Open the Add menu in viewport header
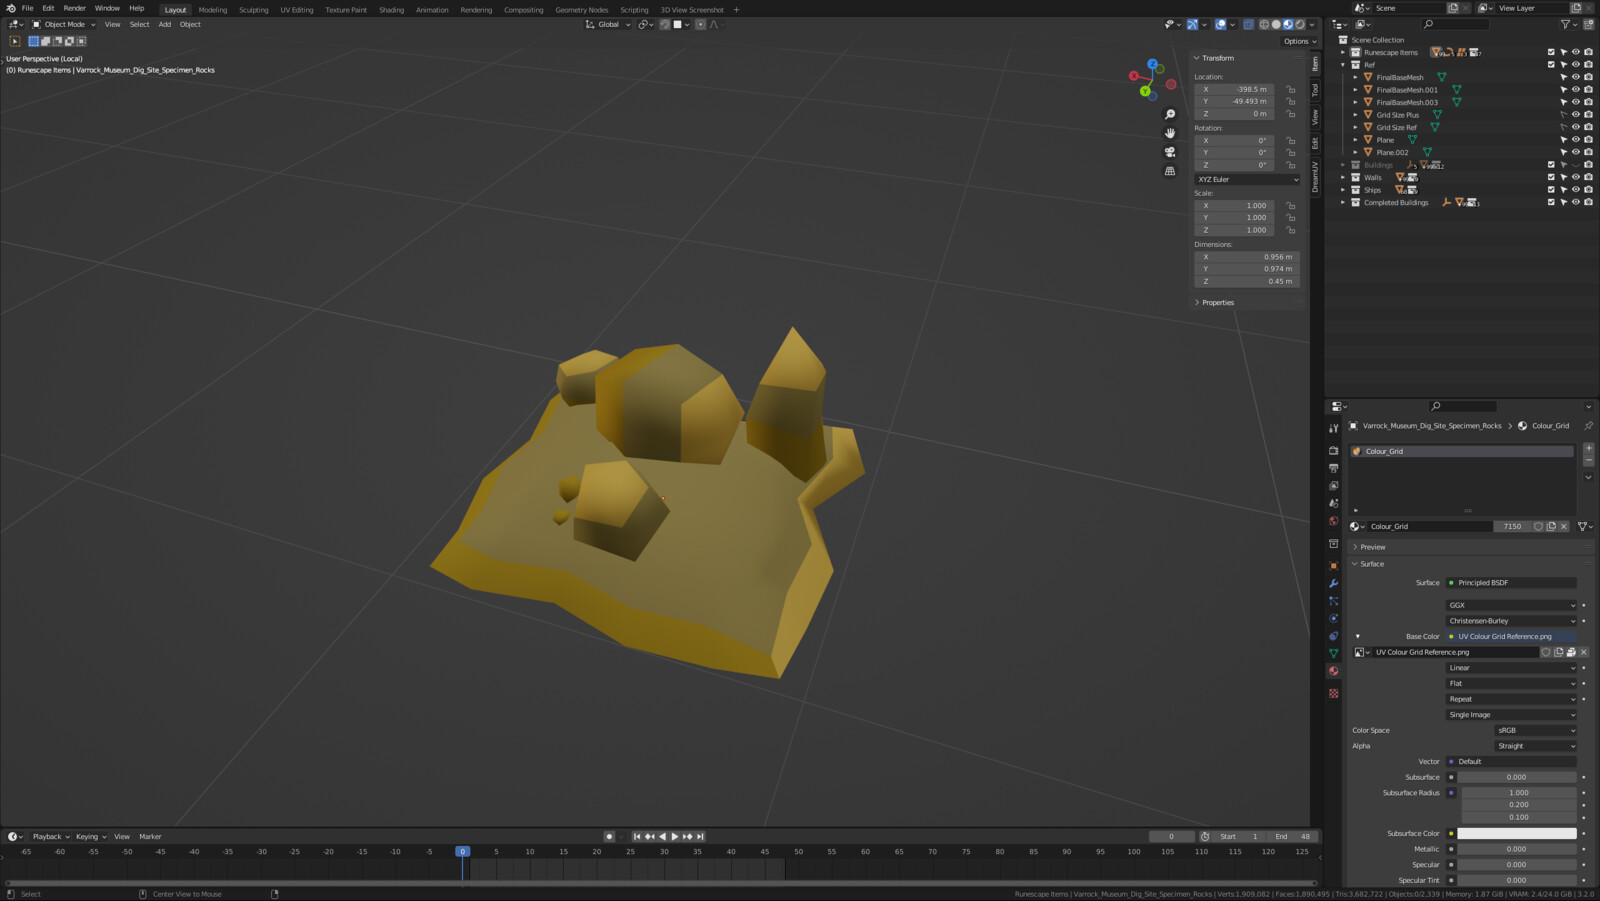The height and width of the screenshot is (901, 1600). pyautogui.click(x=165, y=24)
